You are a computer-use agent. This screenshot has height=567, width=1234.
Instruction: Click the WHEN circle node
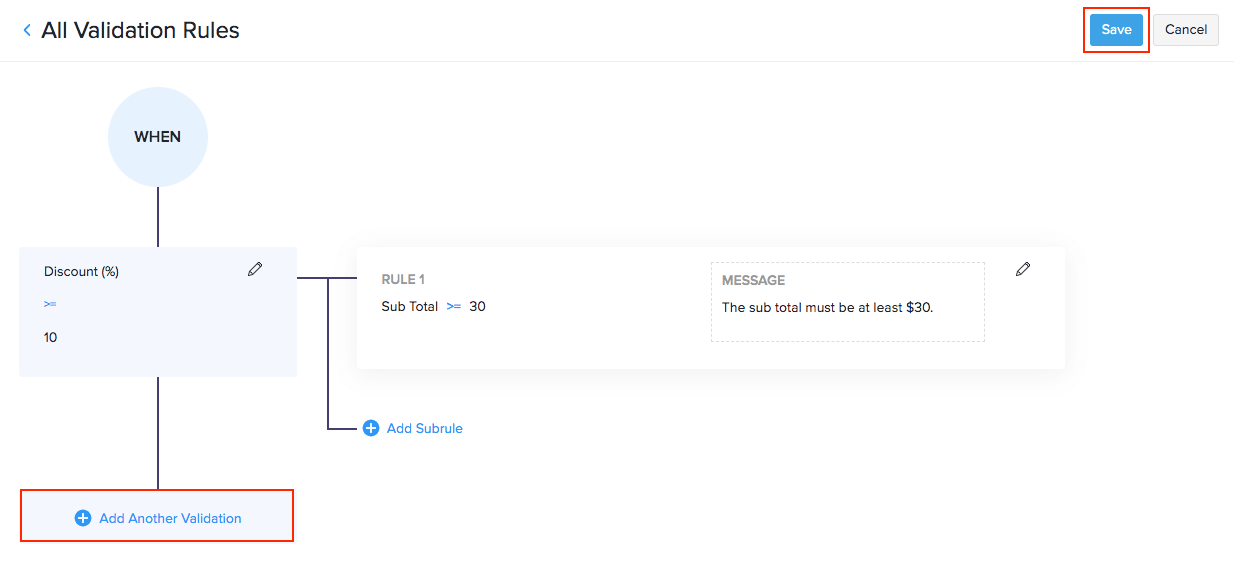click(158, 137)
